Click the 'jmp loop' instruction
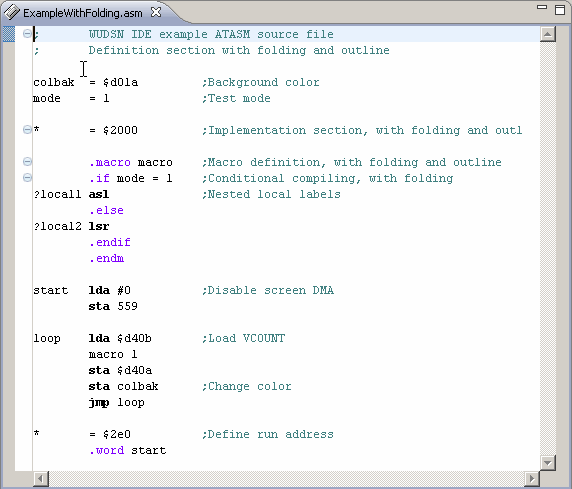This screenshot has height=489, width=572. pyautogui.click(x=117, y=403)
